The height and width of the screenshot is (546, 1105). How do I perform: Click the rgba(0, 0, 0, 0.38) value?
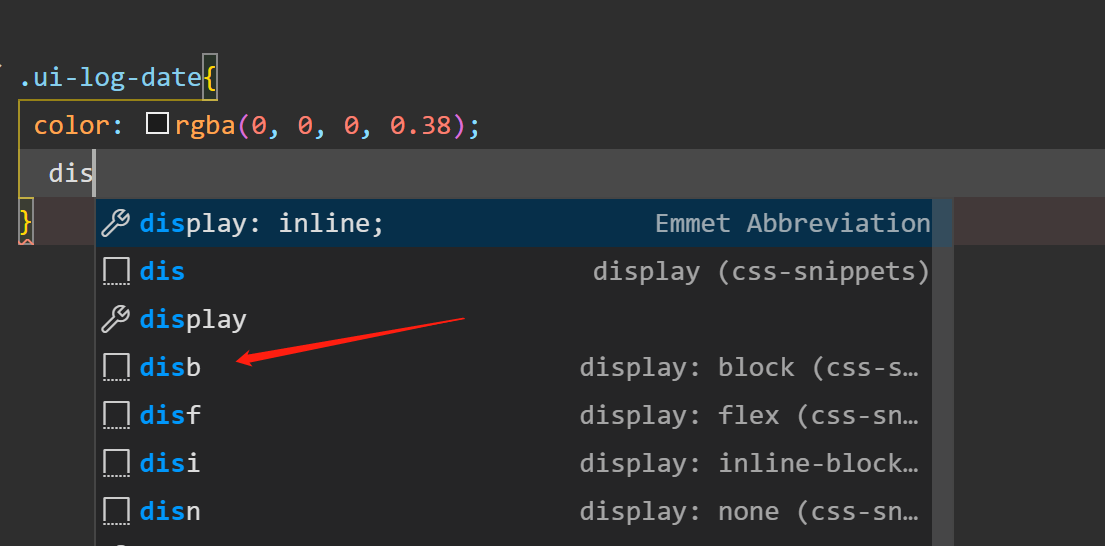coord(320,126)
